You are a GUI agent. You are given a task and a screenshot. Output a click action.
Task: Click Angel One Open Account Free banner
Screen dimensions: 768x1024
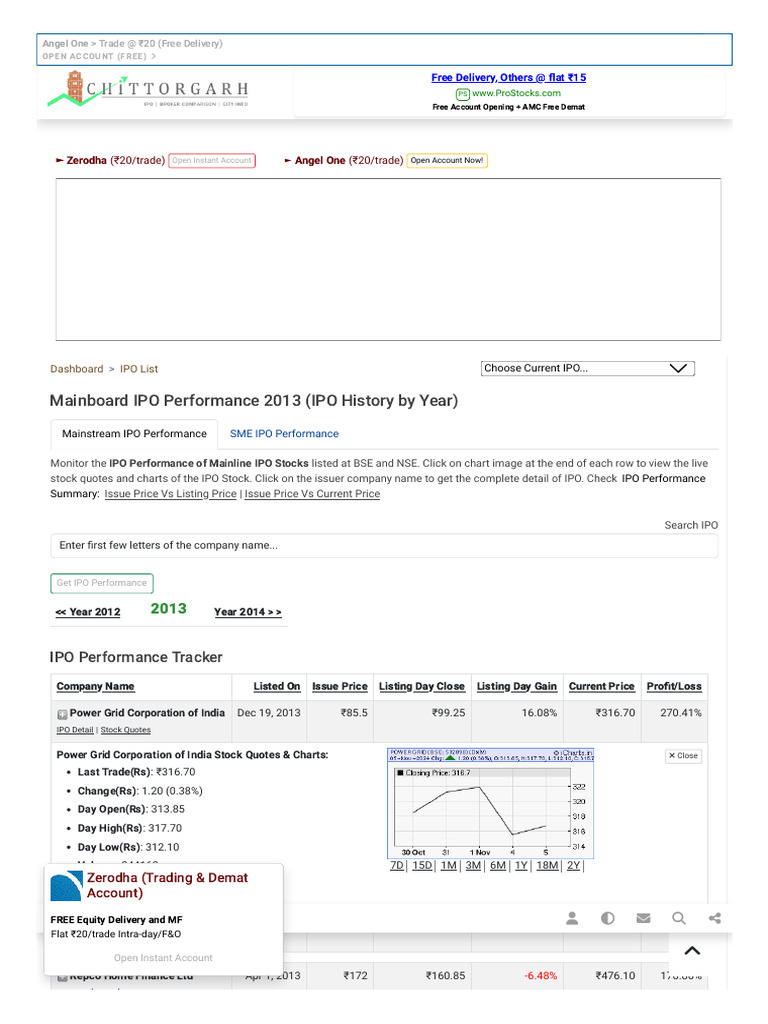pos(384,50)
